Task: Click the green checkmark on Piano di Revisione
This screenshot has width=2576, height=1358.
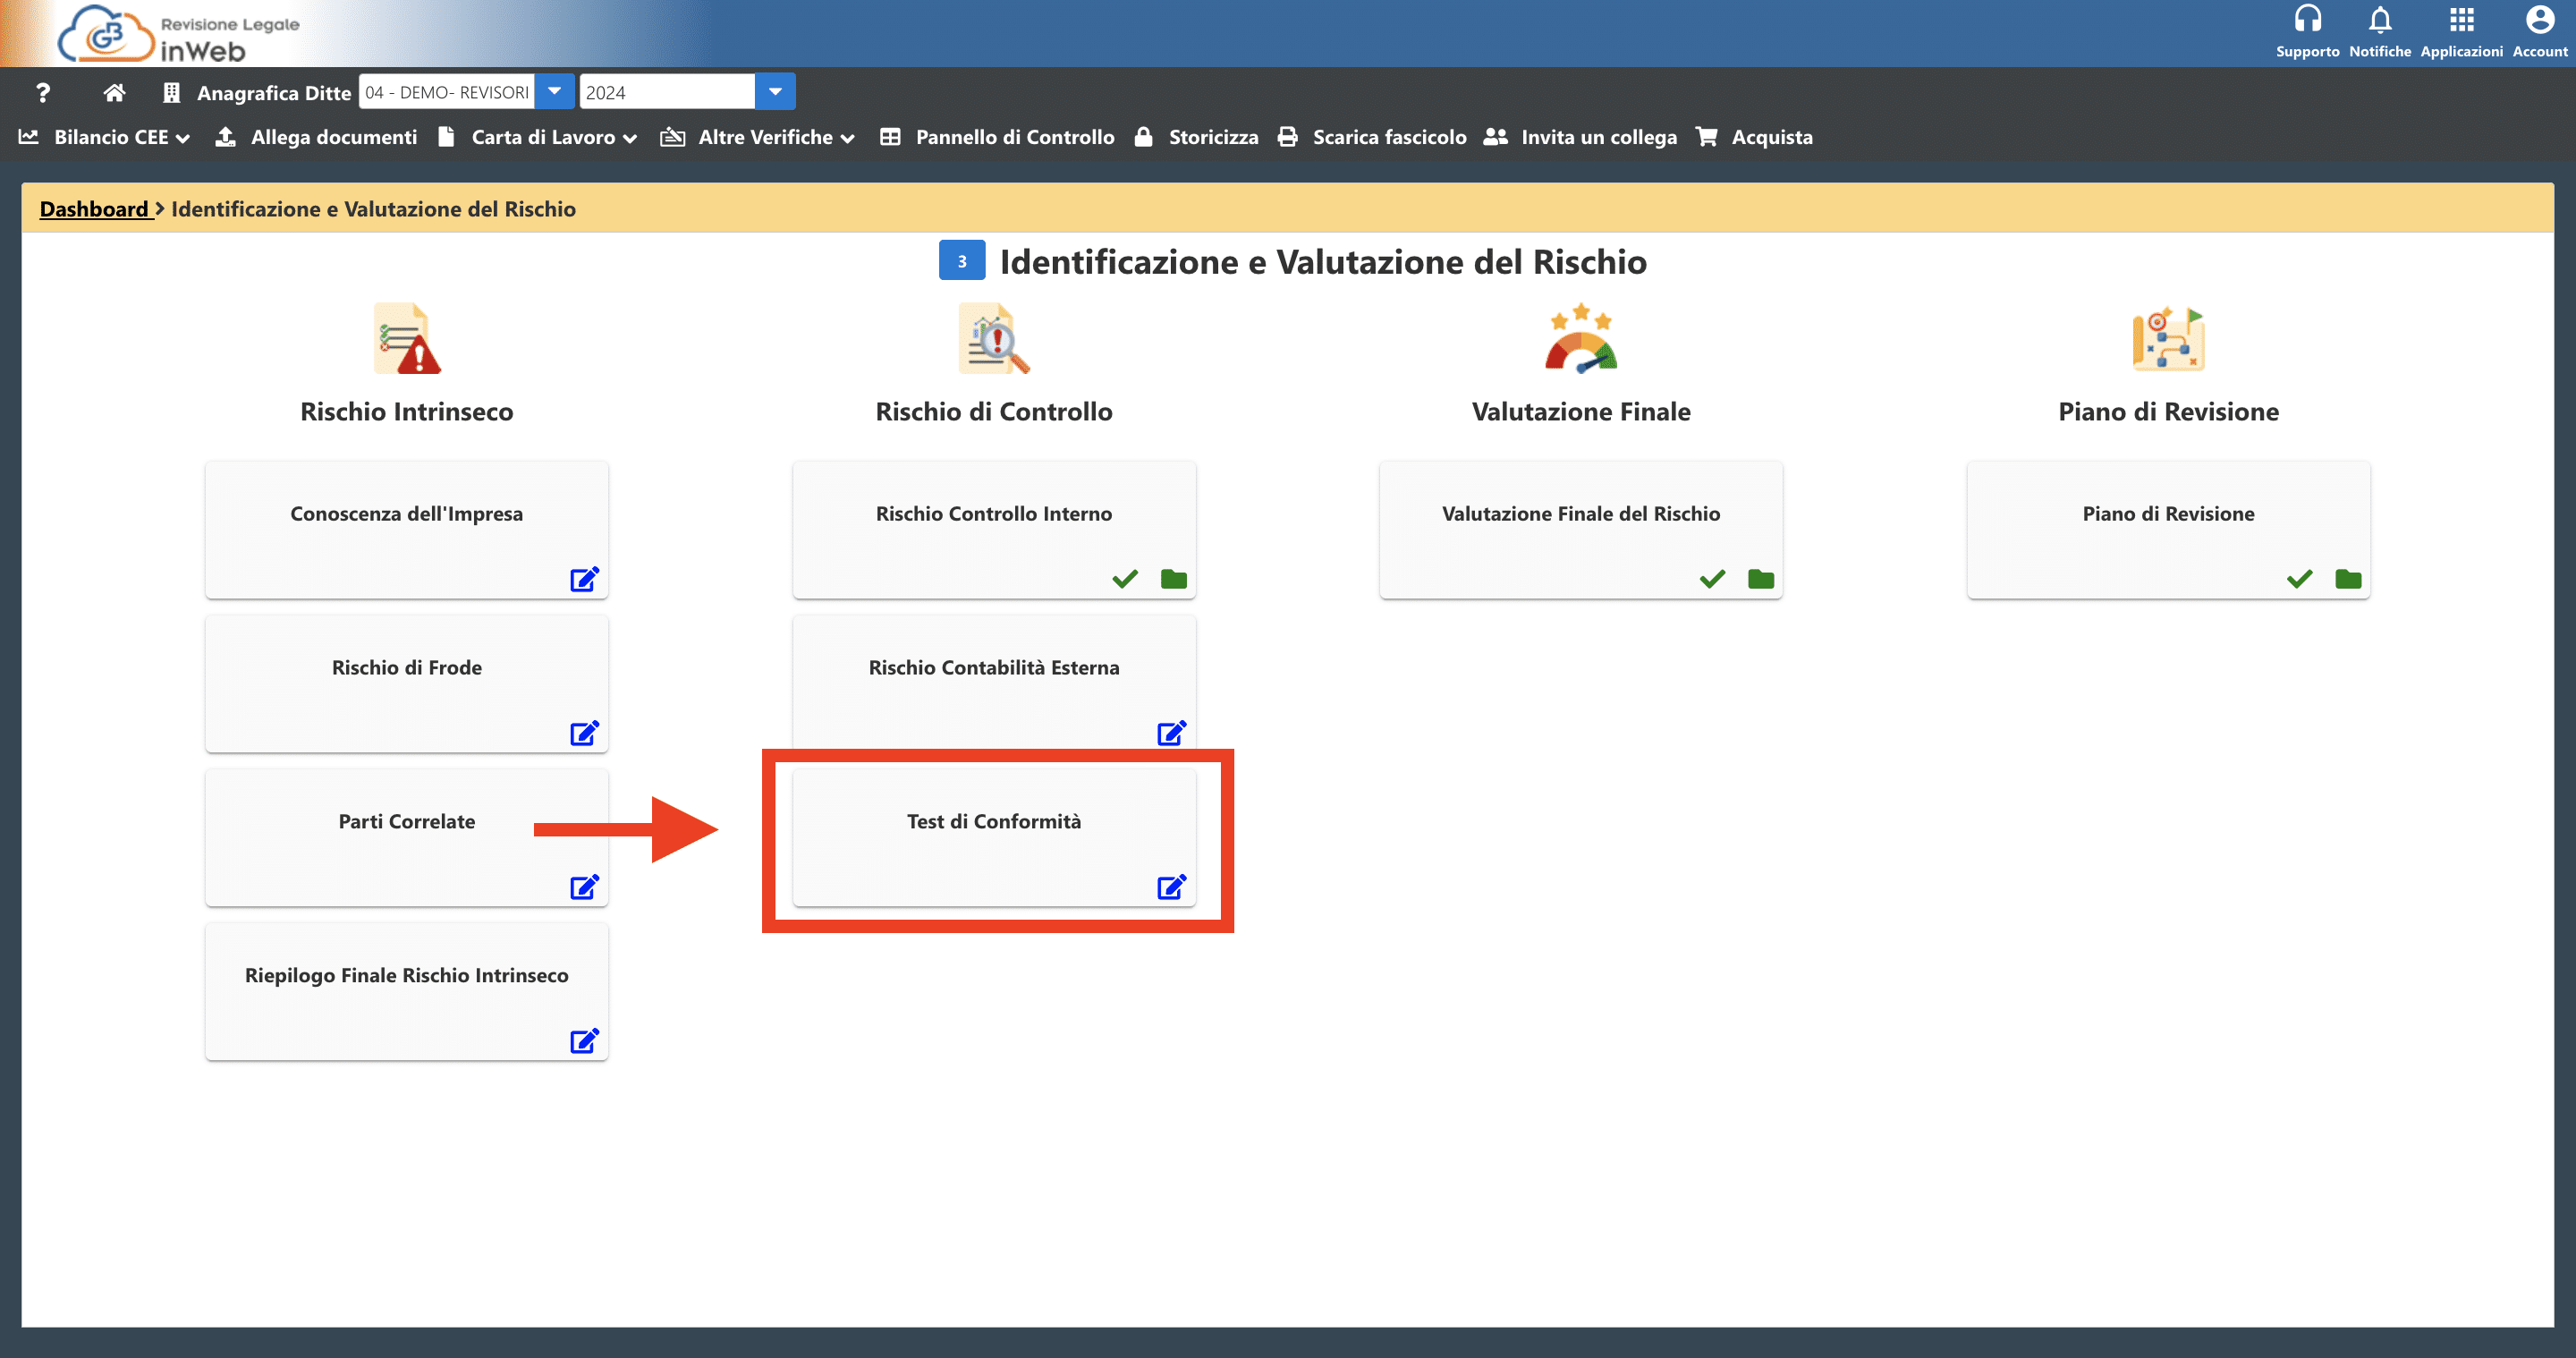Action: (x=2299, y=579)
